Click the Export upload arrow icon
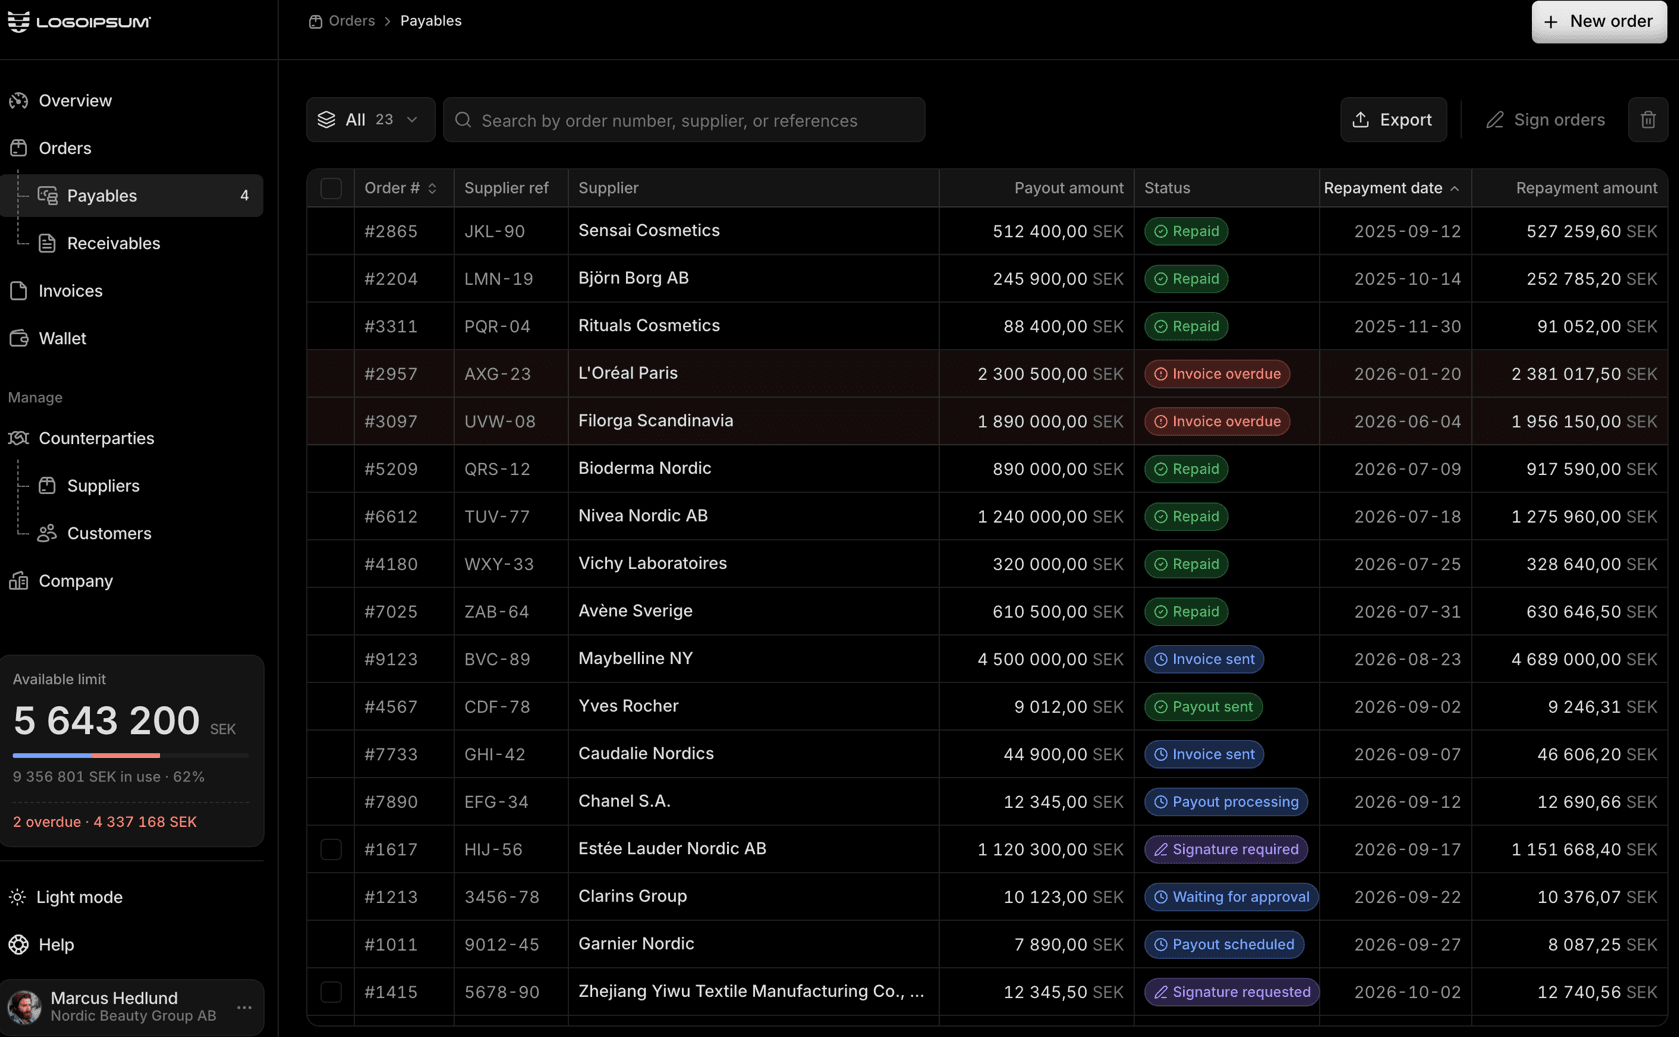The image size is (1679, 1037). (x=1360, y=120)
